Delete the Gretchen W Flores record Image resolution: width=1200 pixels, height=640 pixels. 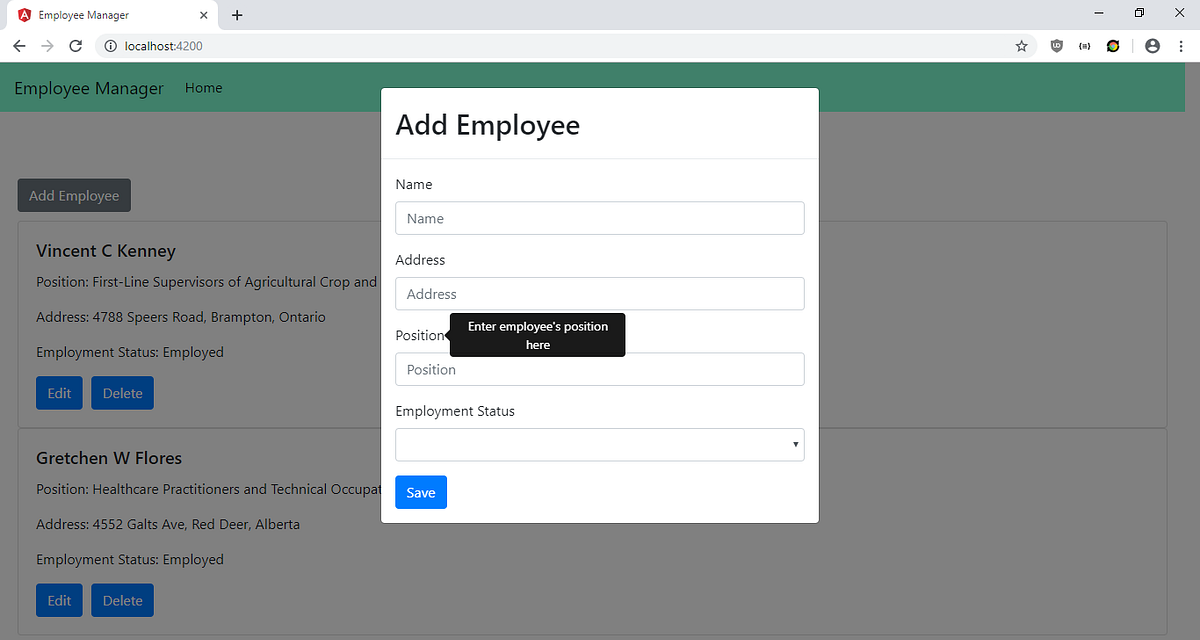pos(122,600)
